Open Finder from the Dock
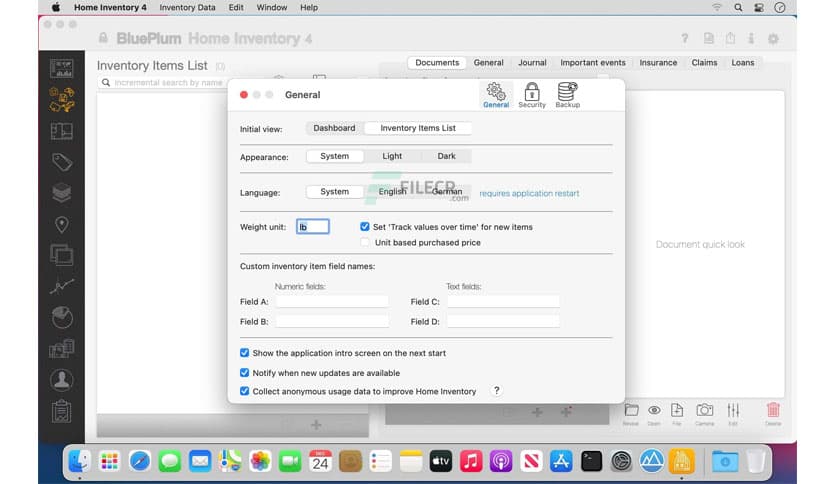836x484 pixels. pyautogui.click(x=79, y=461)
